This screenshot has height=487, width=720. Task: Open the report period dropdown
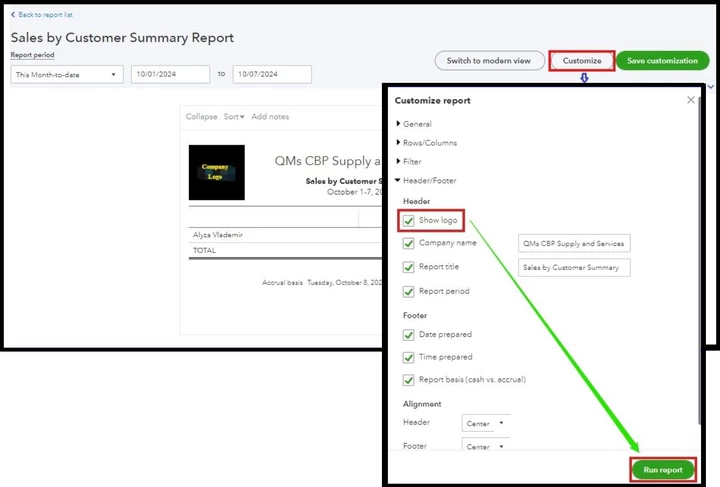coord(67,74)
